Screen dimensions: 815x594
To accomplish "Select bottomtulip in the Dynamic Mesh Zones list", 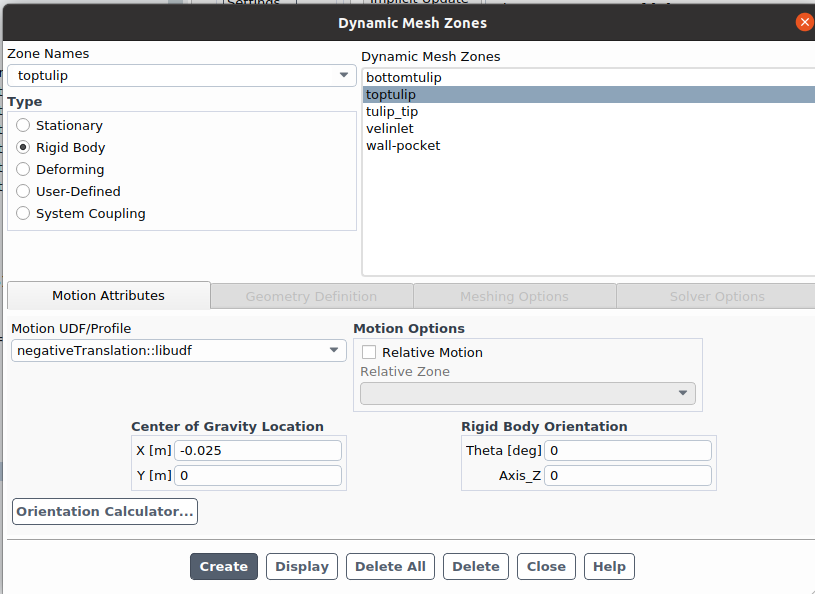I will tap(404, 78).
